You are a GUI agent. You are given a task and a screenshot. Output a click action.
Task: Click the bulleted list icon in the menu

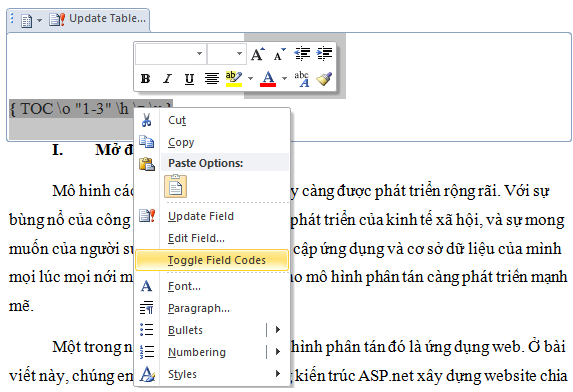coord(147,330)
